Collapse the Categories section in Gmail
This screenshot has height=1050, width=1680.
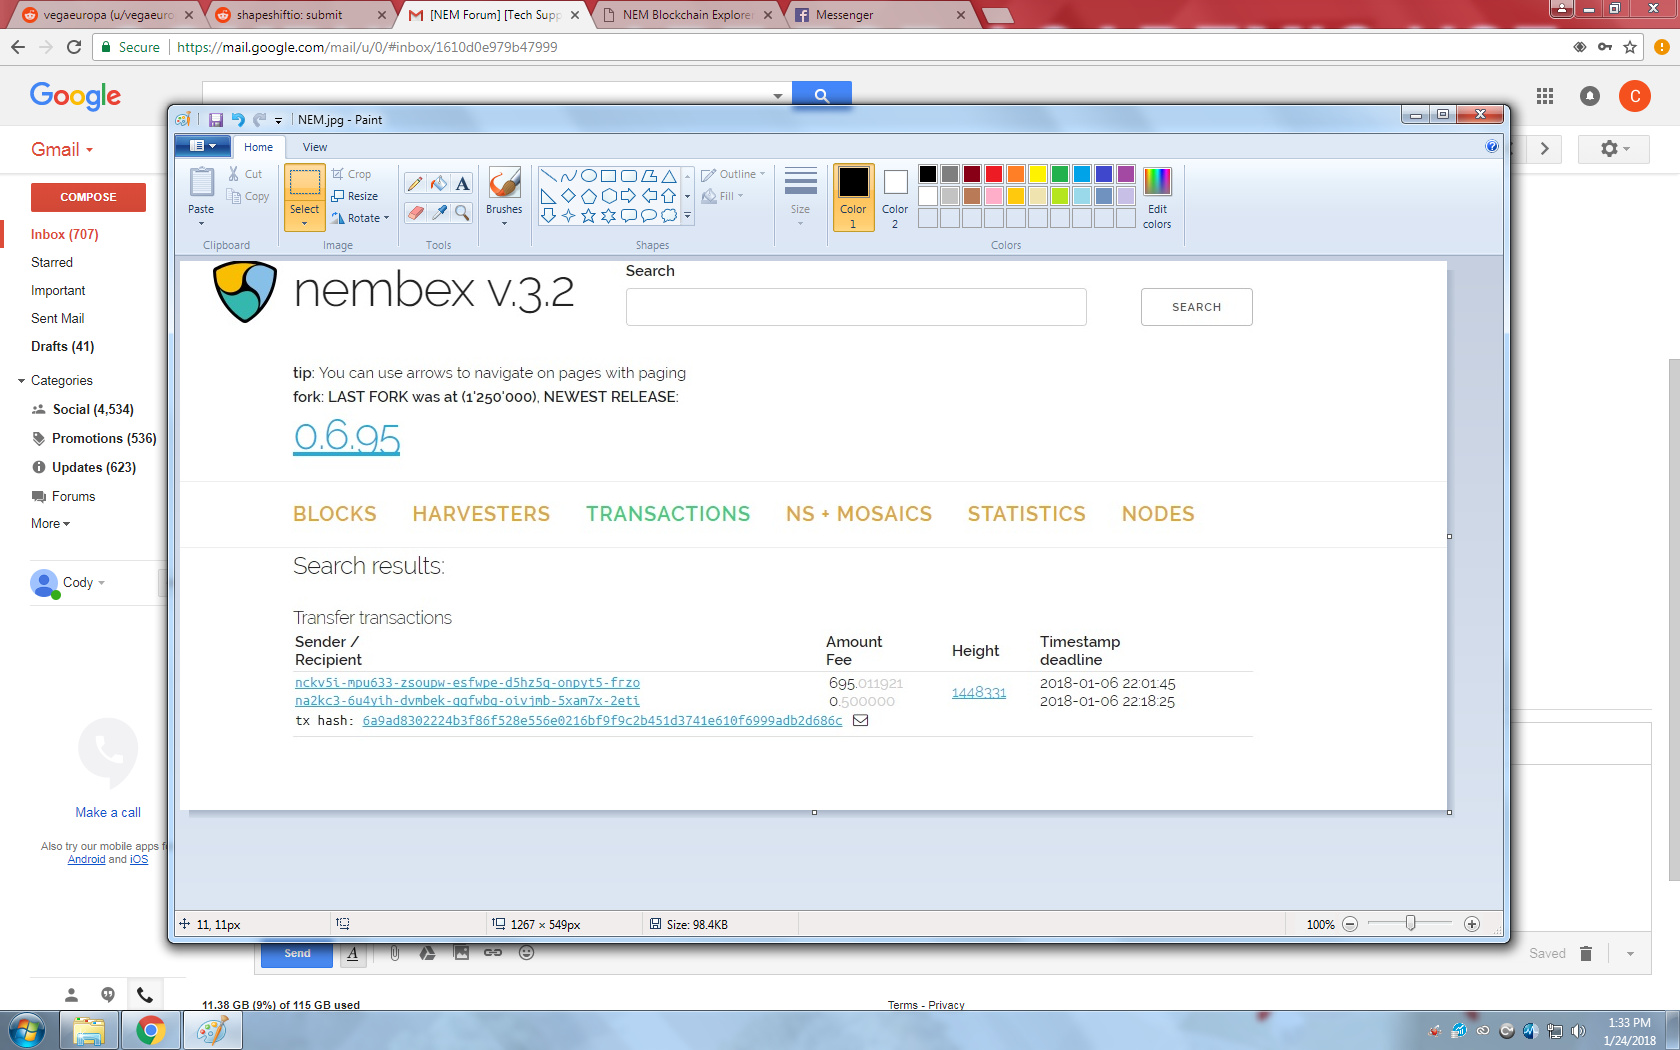[22, 381]
